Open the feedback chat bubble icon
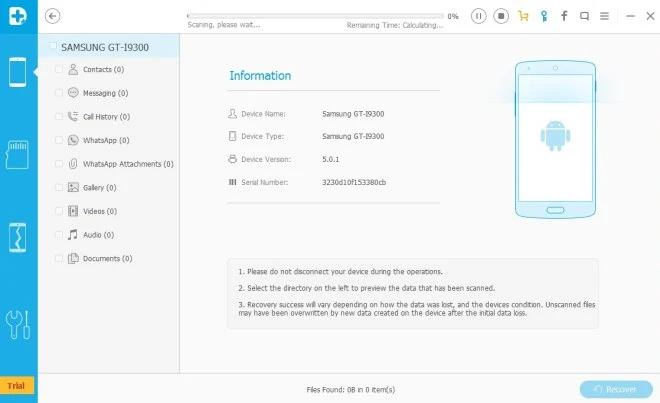Screen dimensions: 660x403 coord(584,16)
